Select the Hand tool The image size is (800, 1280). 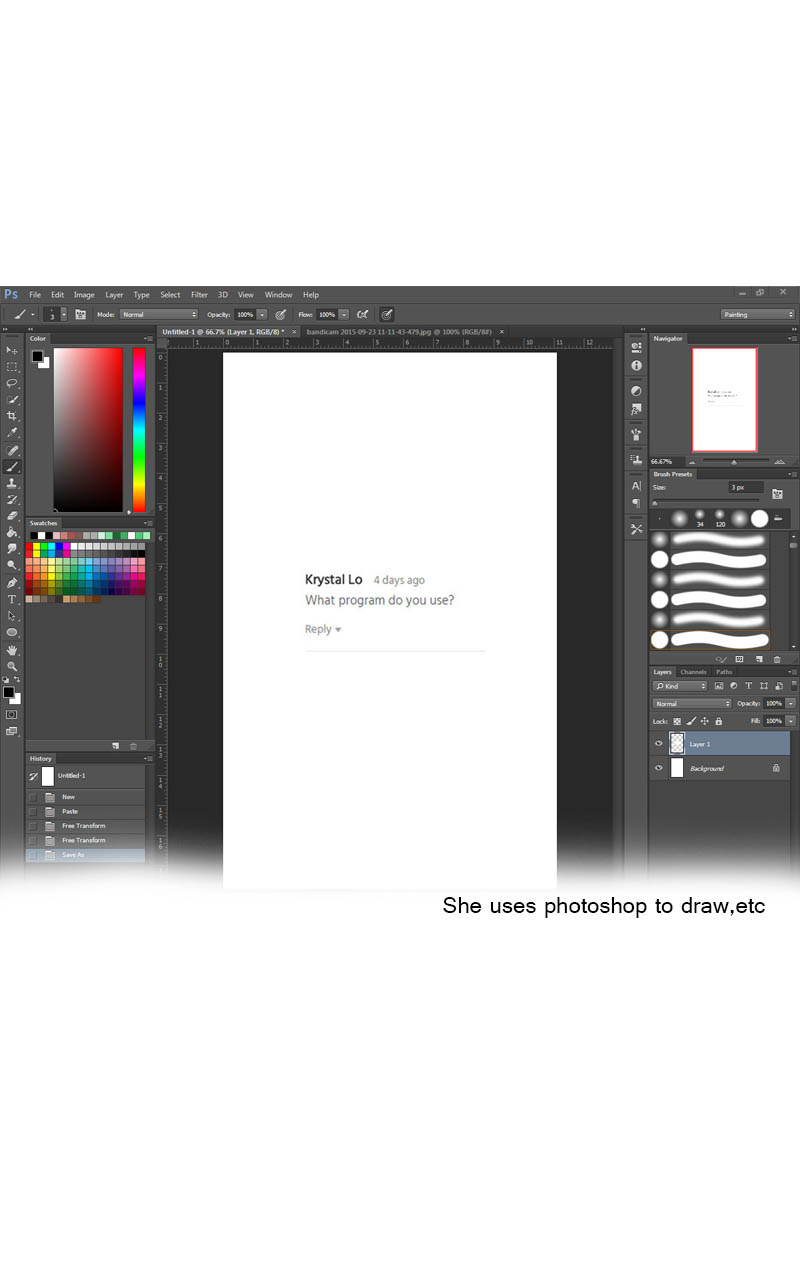tap(12, 650)
